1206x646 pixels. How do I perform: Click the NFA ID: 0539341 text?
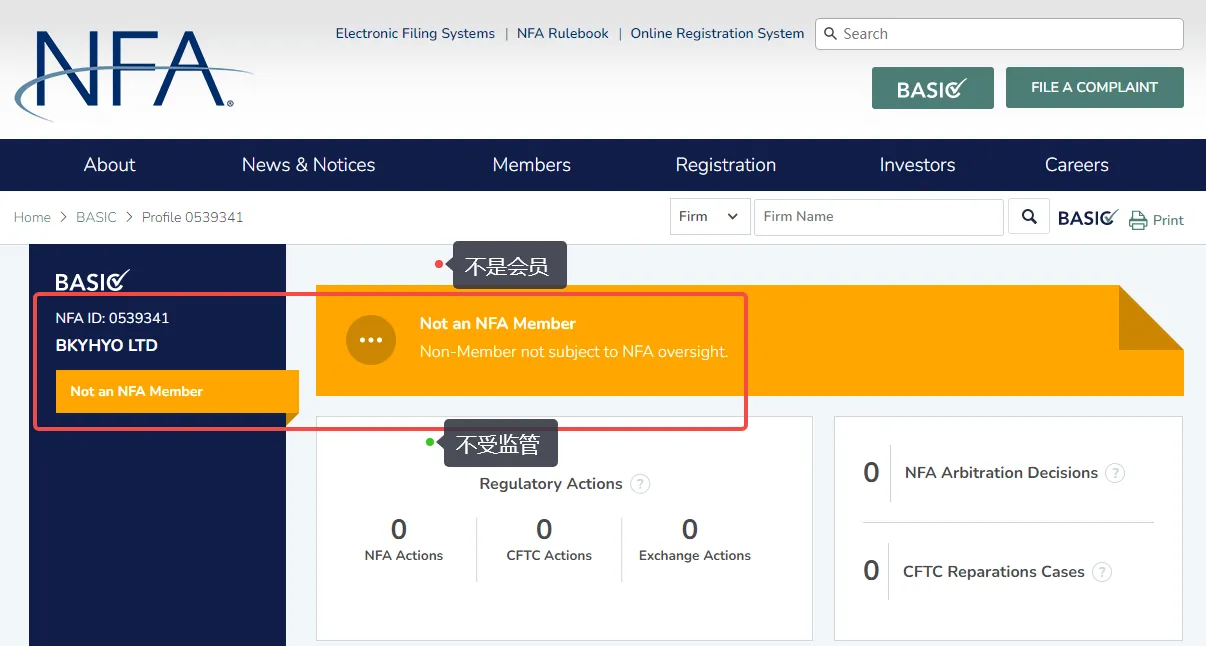click(x=112, y=318)
